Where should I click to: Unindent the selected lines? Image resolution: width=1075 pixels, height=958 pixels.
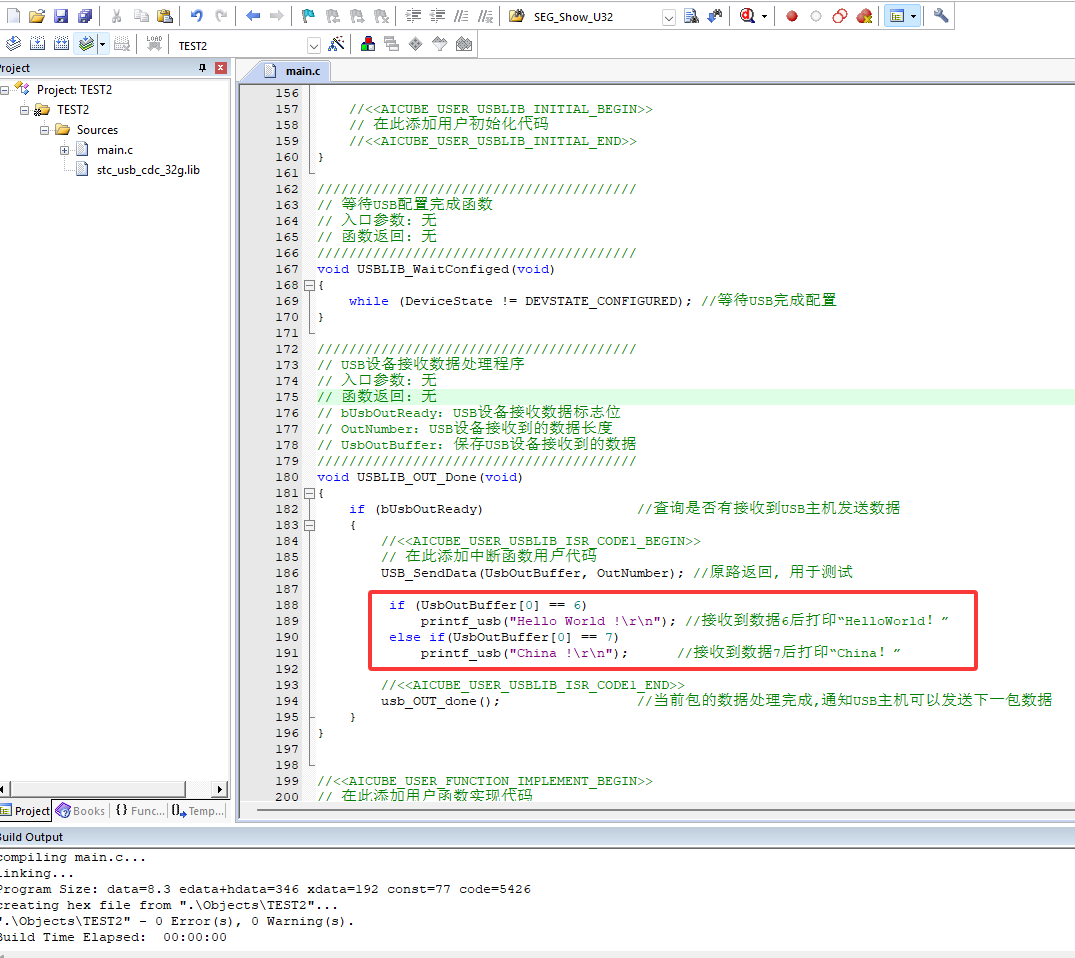[437, 16]
